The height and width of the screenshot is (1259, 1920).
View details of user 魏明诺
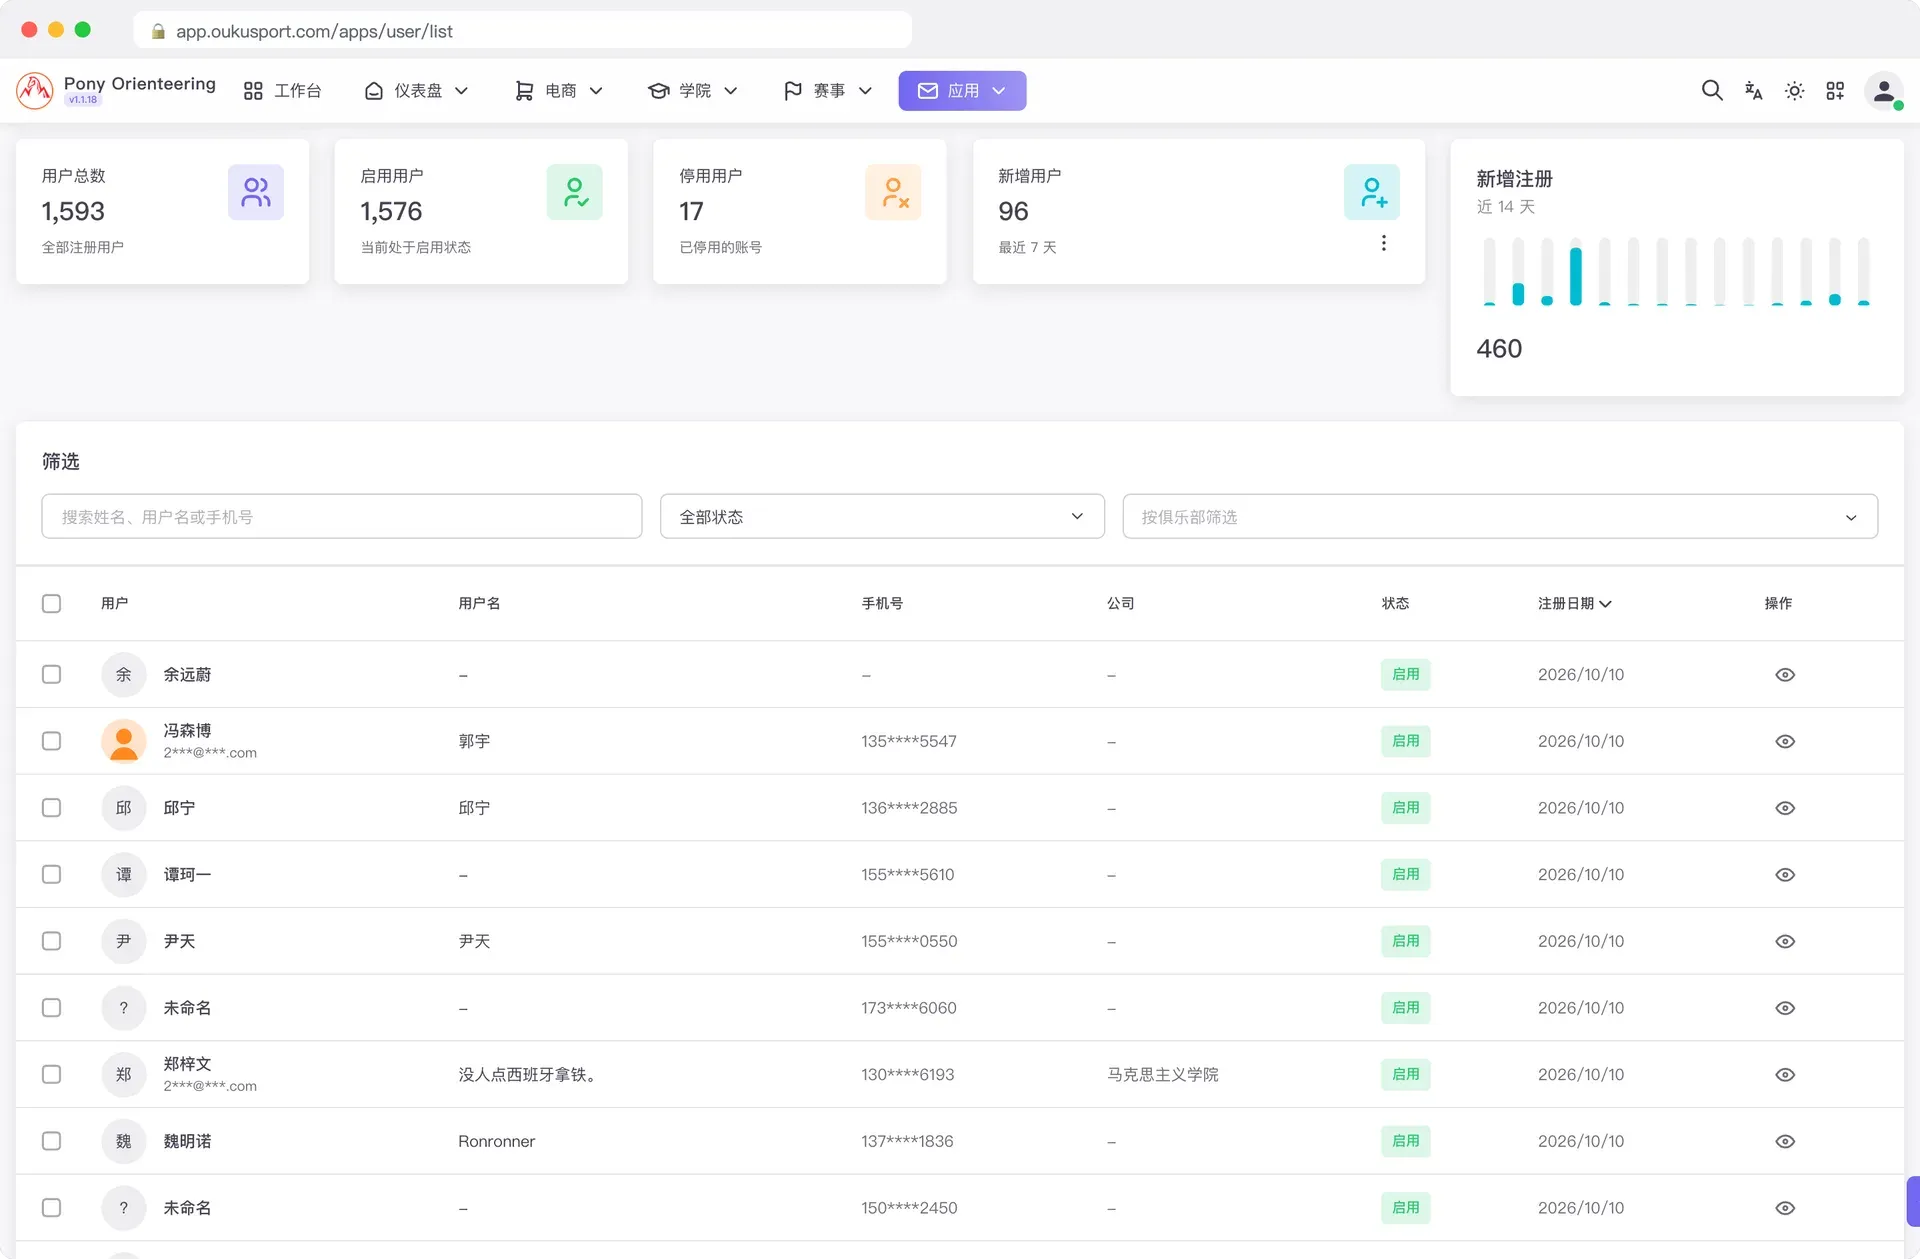click(x=1785, y=1142)
